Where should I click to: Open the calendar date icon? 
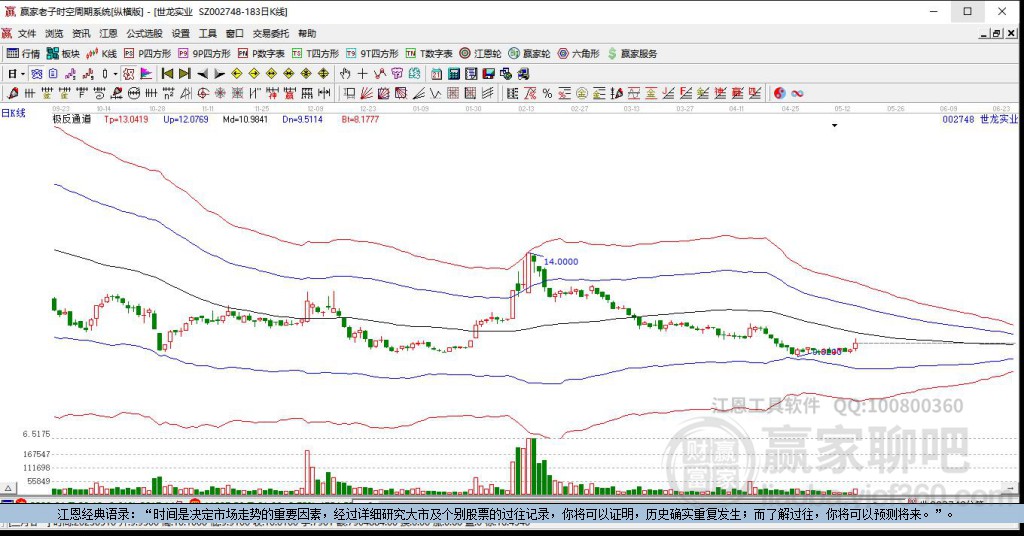436,74
